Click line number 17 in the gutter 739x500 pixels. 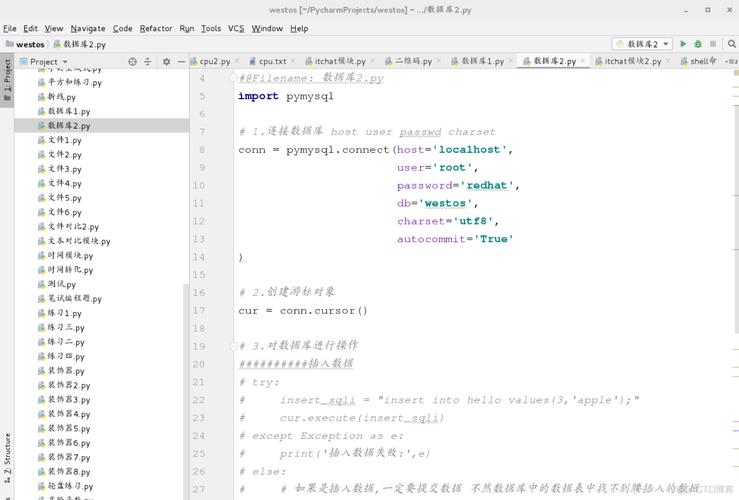[x=199, y=311]
